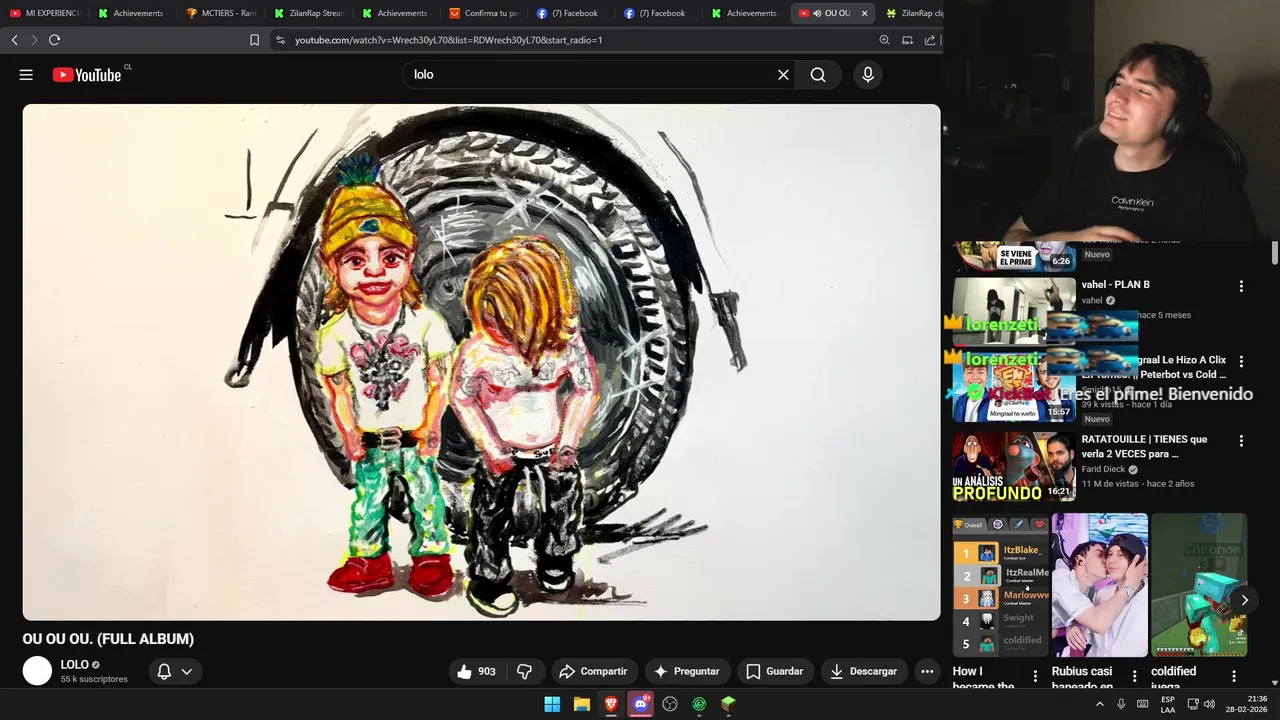Go back with the browser back arrow
1280x720 pixels.
pyautogui.click(x=14, y=40)
